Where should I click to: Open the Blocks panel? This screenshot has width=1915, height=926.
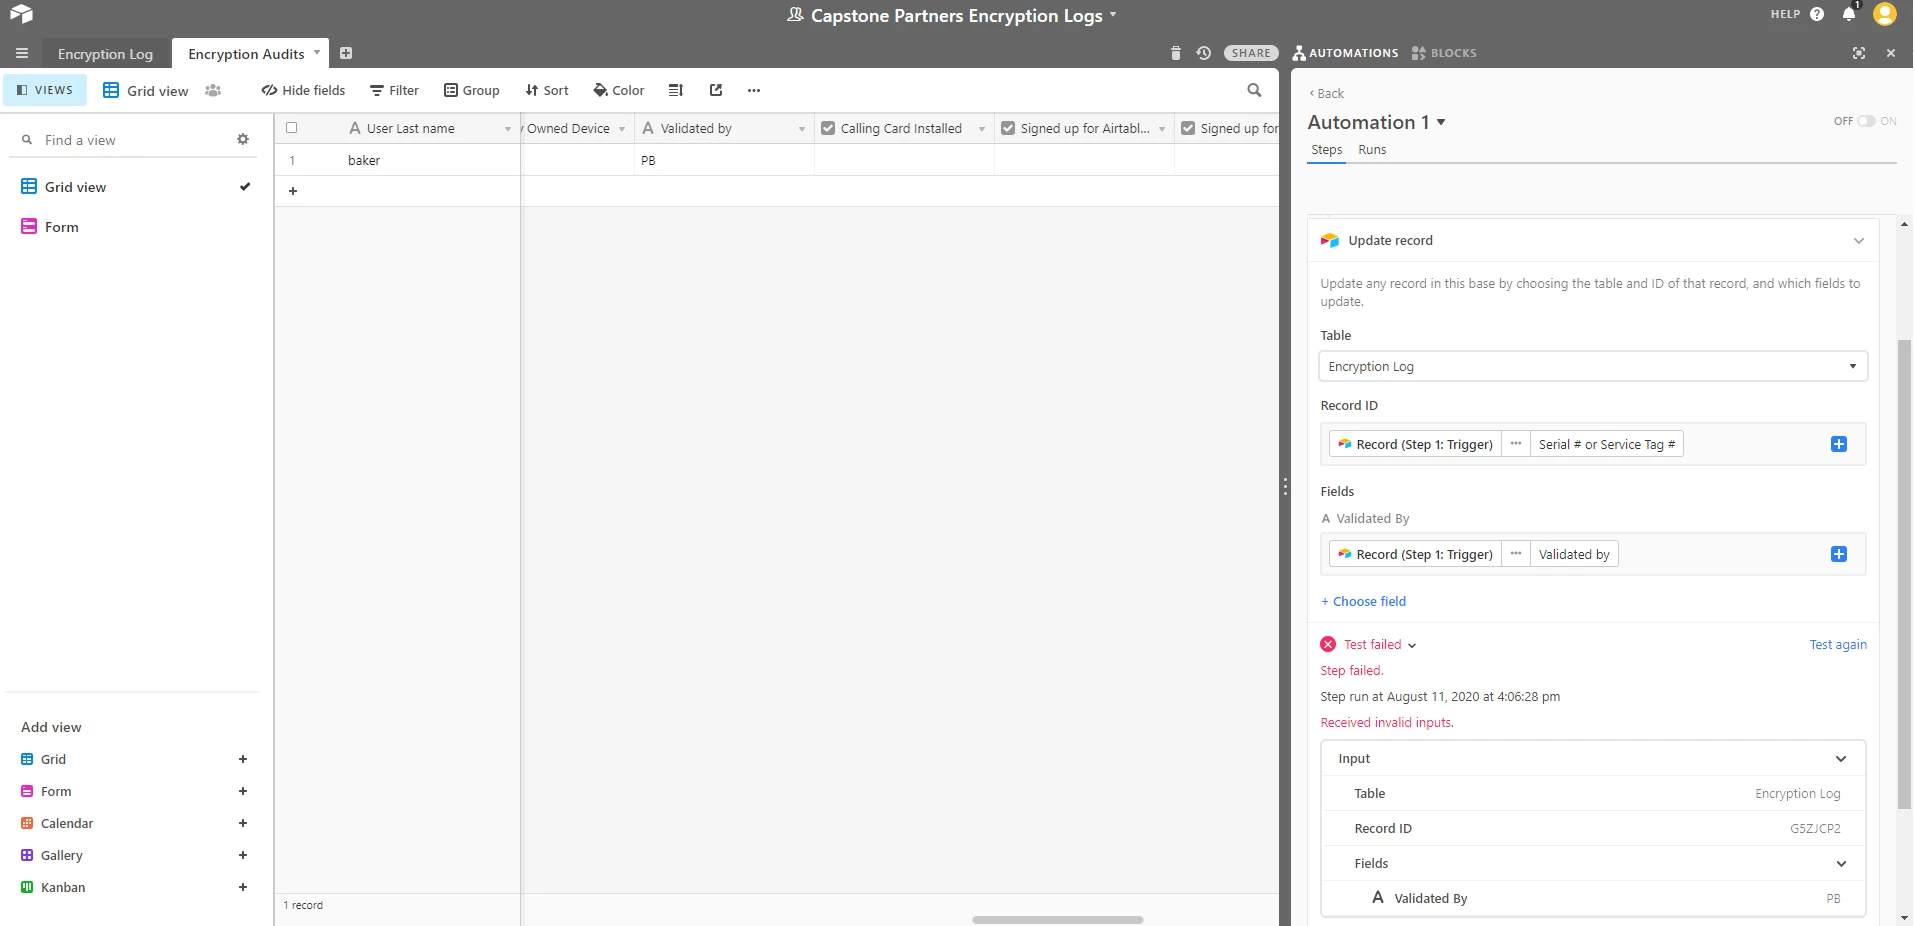point(1444,53)
